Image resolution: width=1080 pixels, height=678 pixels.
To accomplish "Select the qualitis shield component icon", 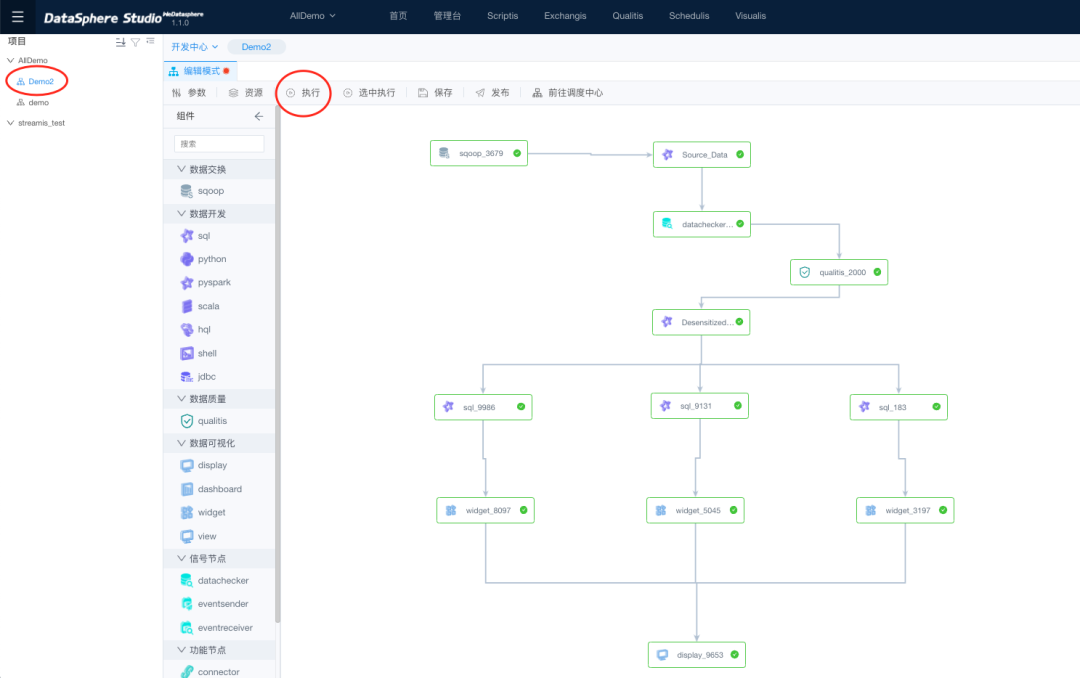I will pyautogui.click(x=187, y=421).
